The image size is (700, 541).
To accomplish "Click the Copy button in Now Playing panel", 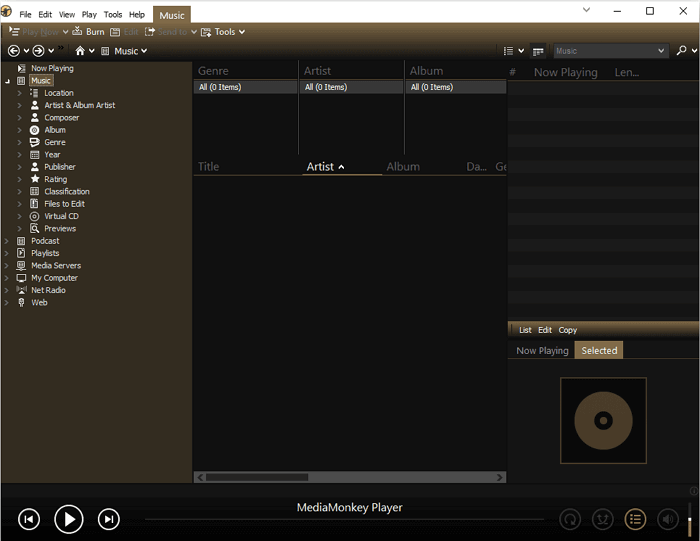I will click(568, 330).
